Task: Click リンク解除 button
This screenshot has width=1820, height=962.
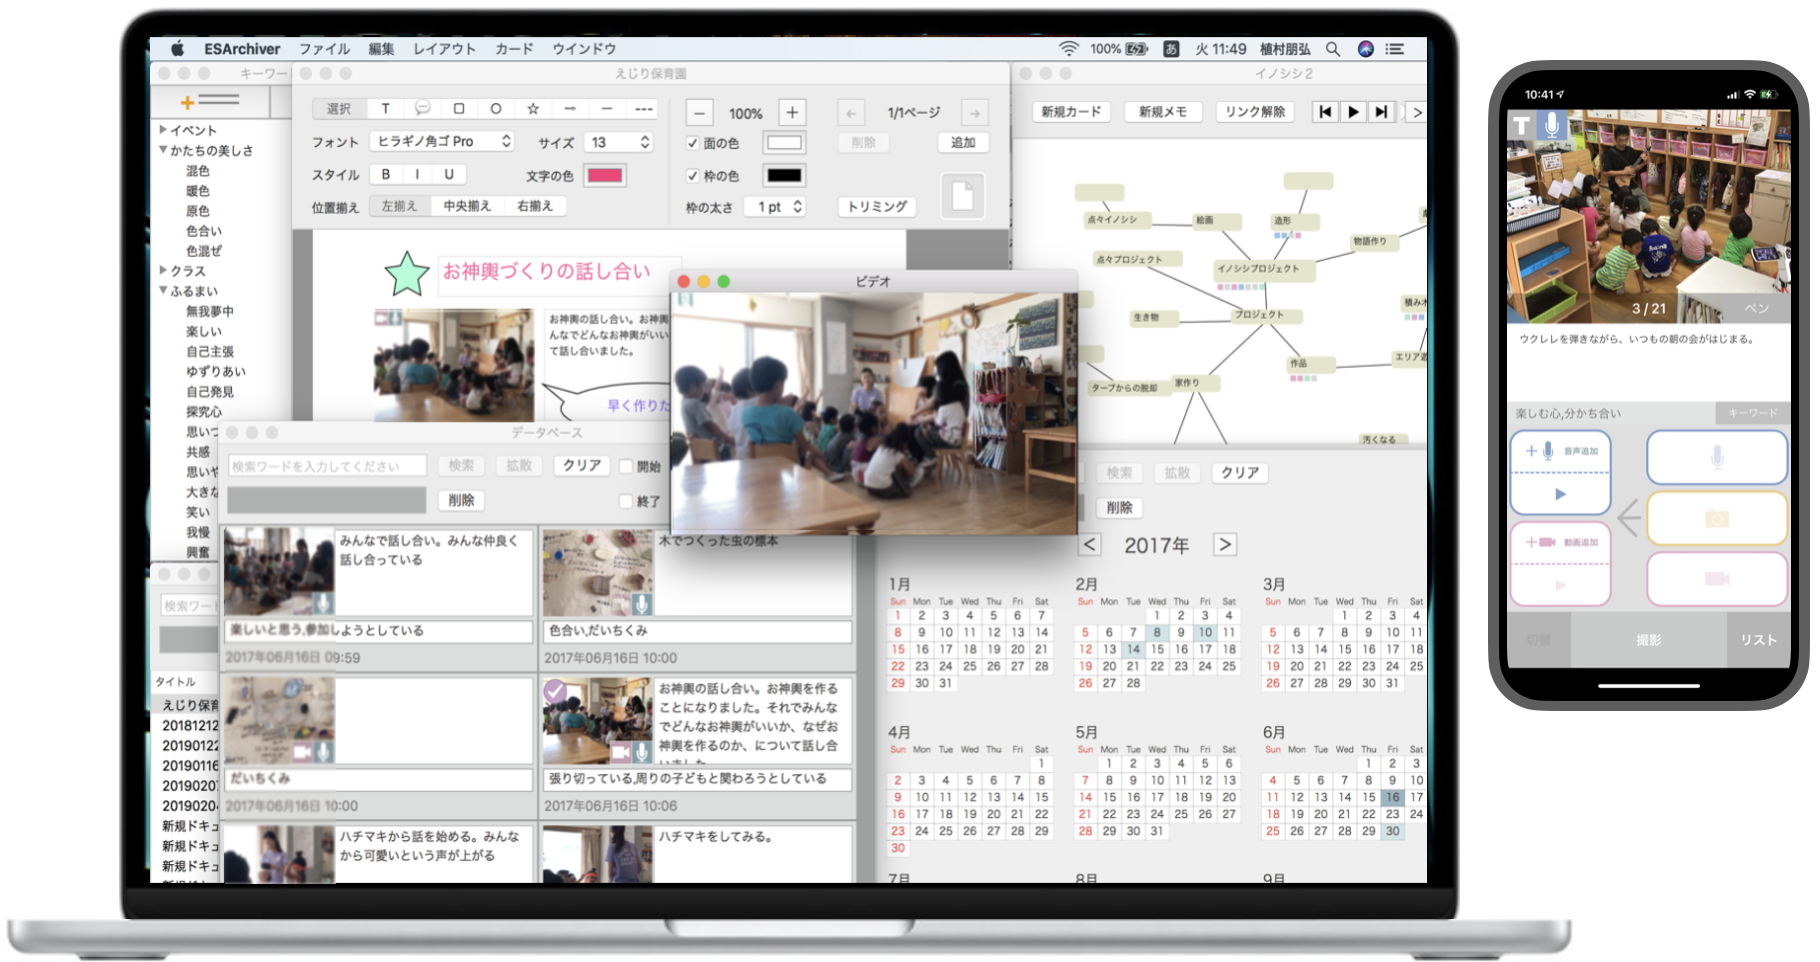Action: (x=1255, y=112)
